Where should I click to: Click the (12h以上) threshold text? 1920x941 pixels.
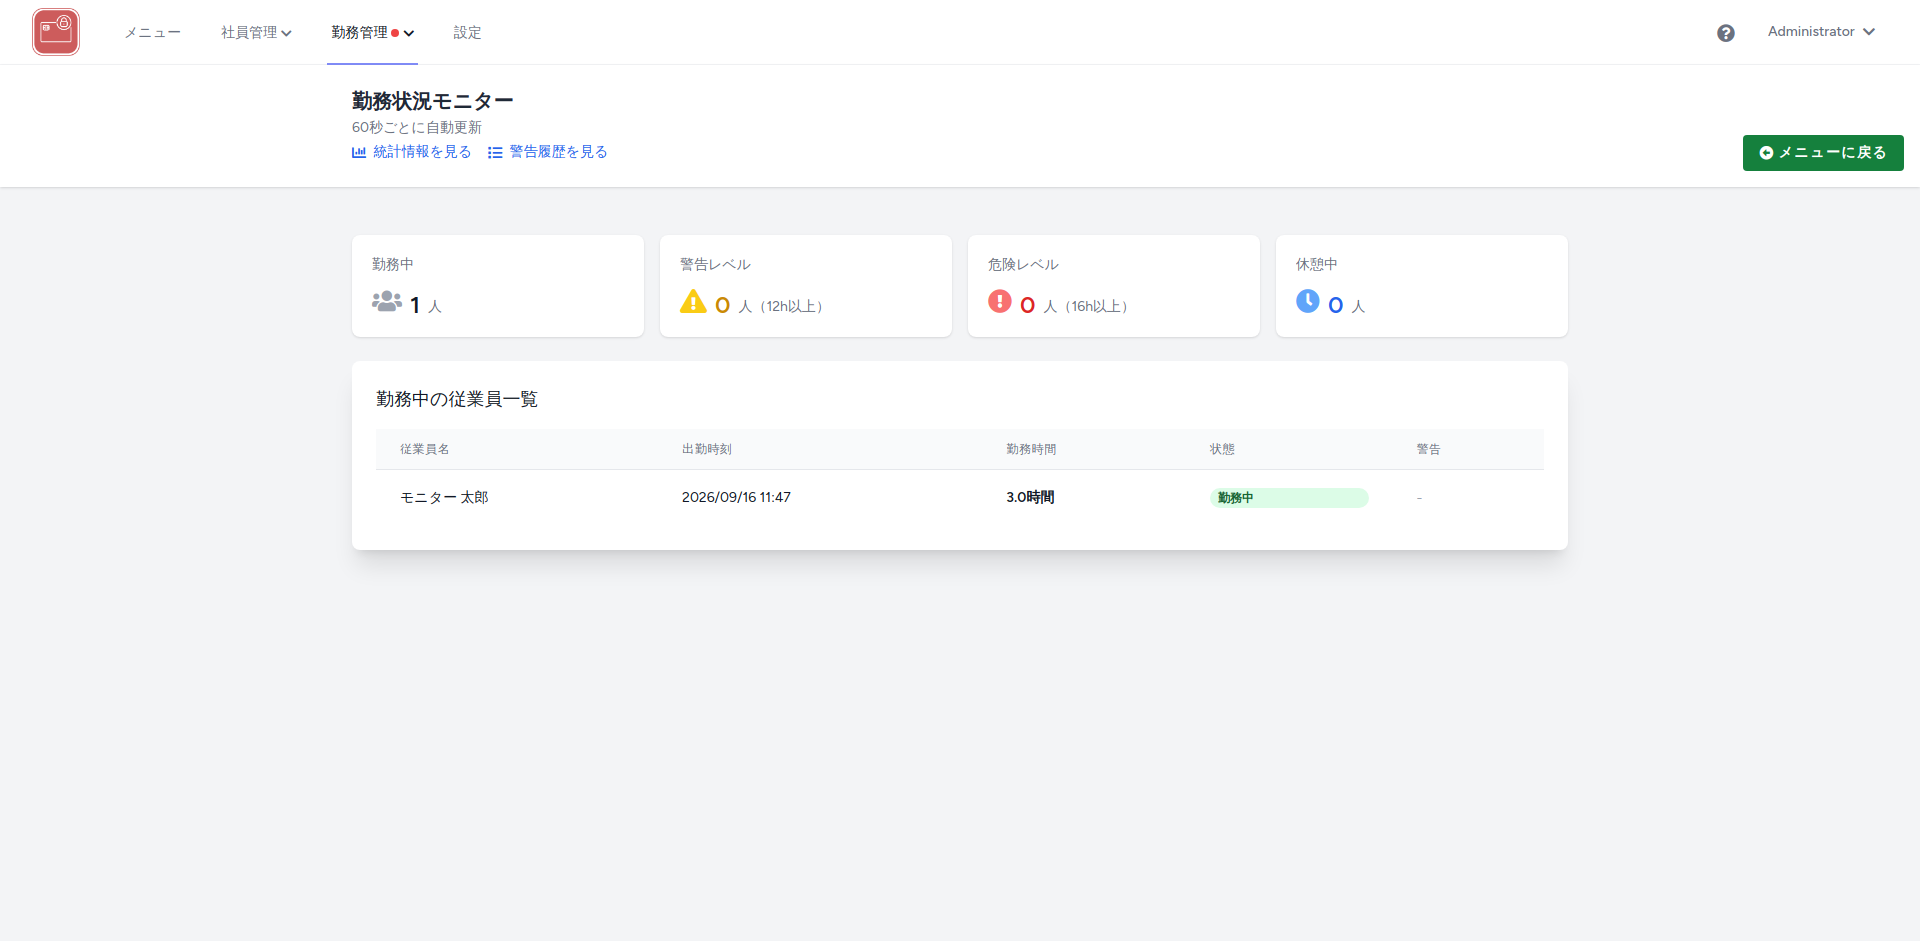coord(791,306)
